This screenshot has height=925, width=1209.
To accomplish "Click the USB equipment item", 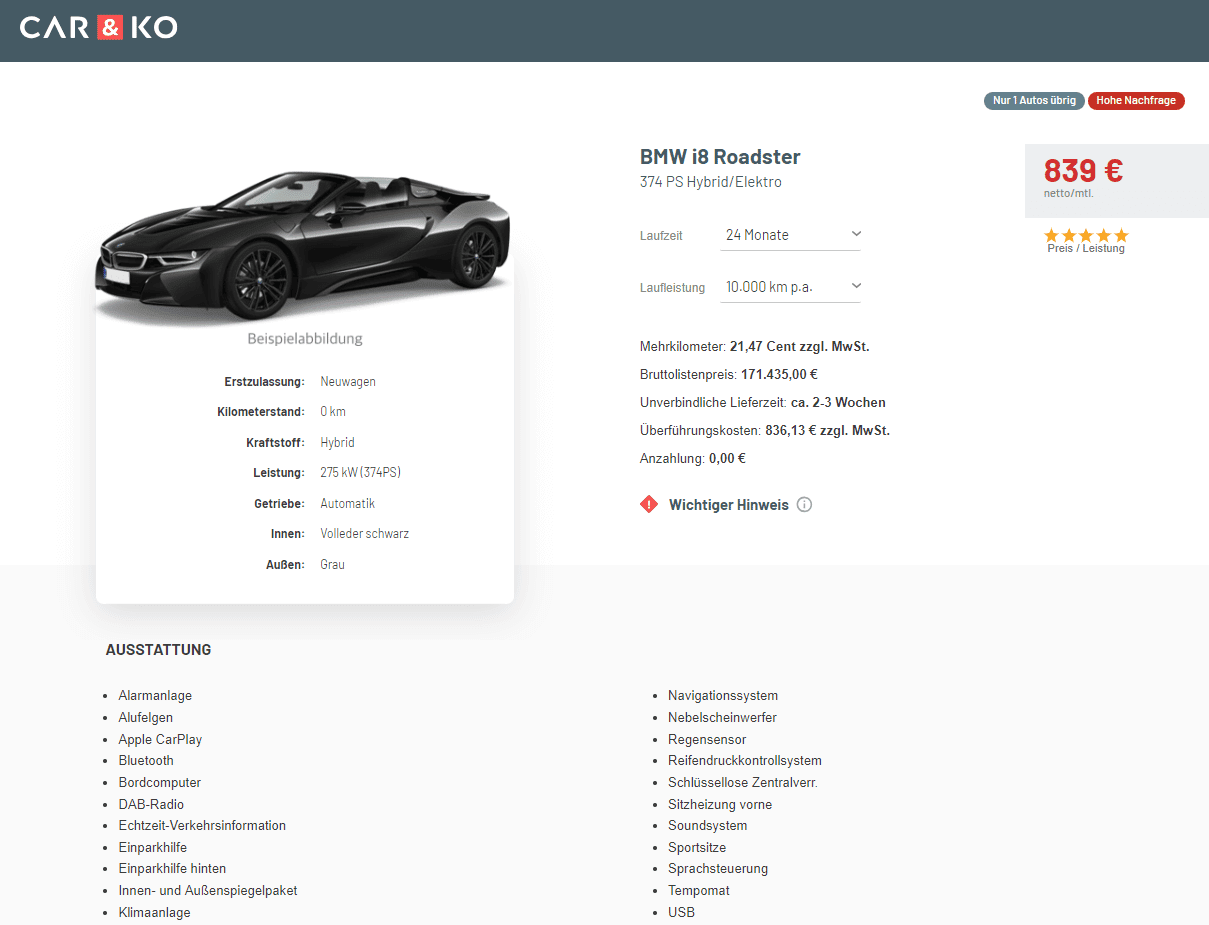I will pyautogui.click(x=682, y=913).
